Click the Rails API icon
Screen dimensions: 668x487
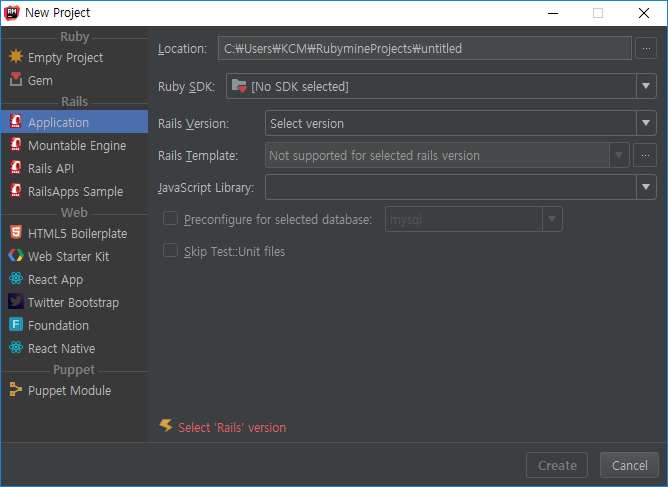[16, 168]
